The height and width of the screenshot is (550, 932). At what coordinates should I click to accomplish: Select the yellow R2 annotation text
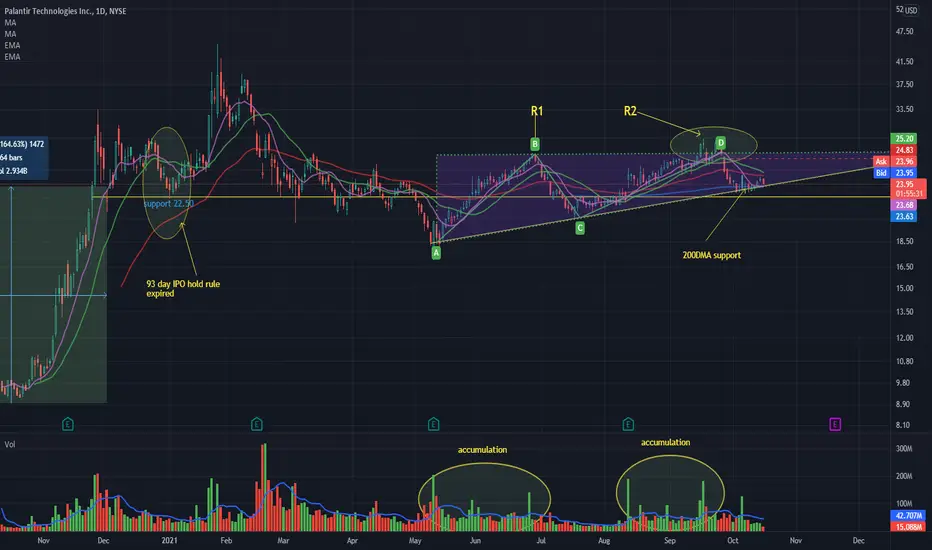coord(630,111)
